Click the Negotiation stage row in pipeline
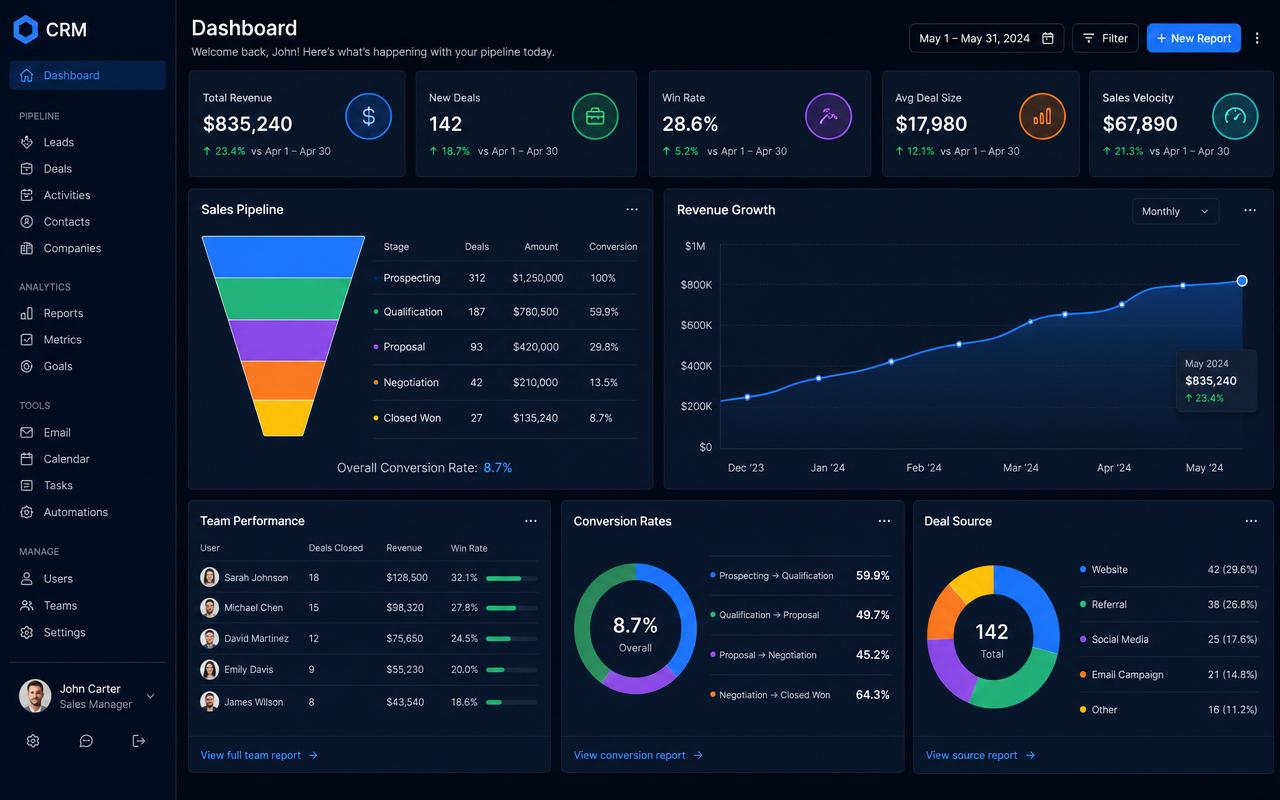 coord(505,382)
